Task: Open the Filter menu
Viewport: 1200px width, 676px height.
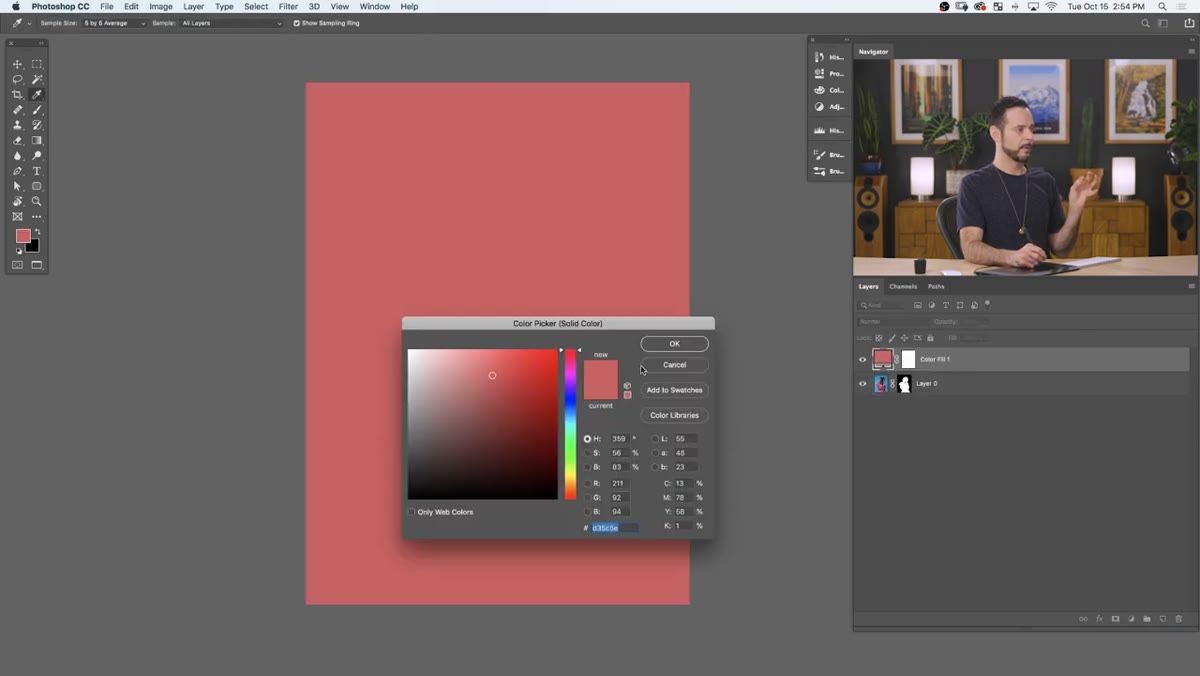Action: (x=288, y=6)
